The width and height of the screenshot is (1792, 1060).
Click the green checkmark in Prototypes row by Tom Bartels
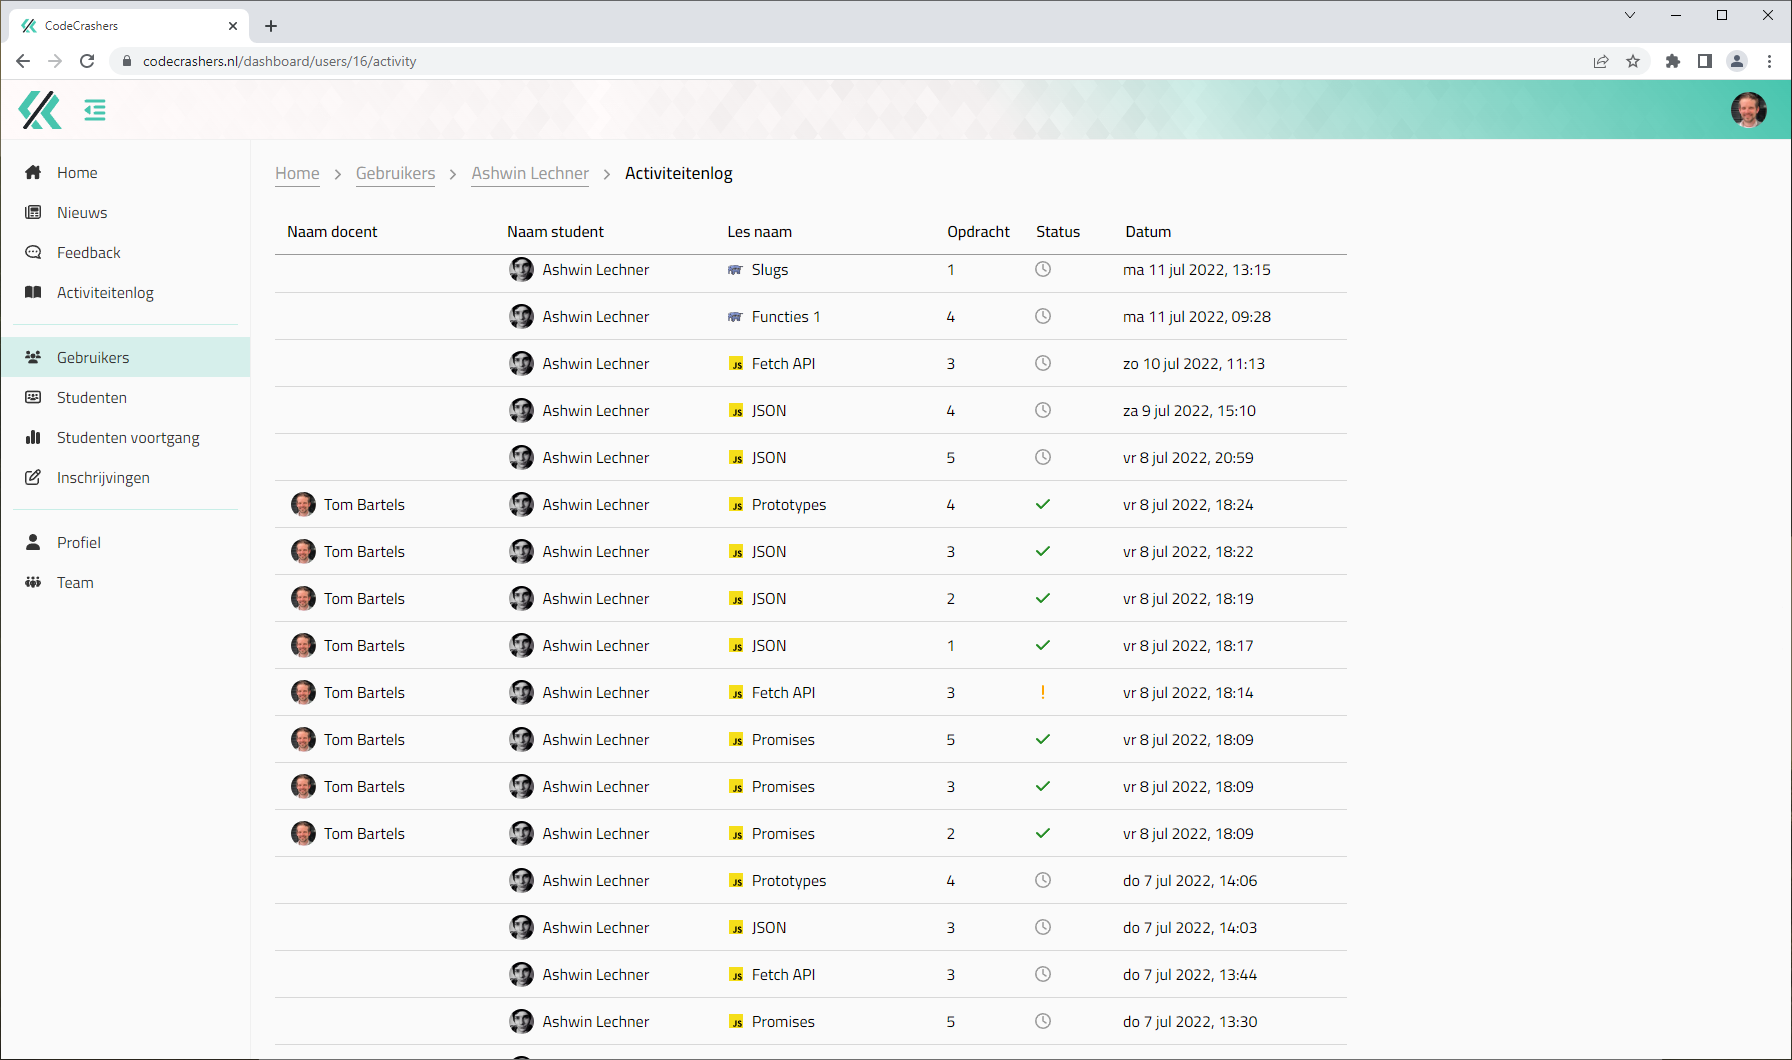tap(1042, 505)
